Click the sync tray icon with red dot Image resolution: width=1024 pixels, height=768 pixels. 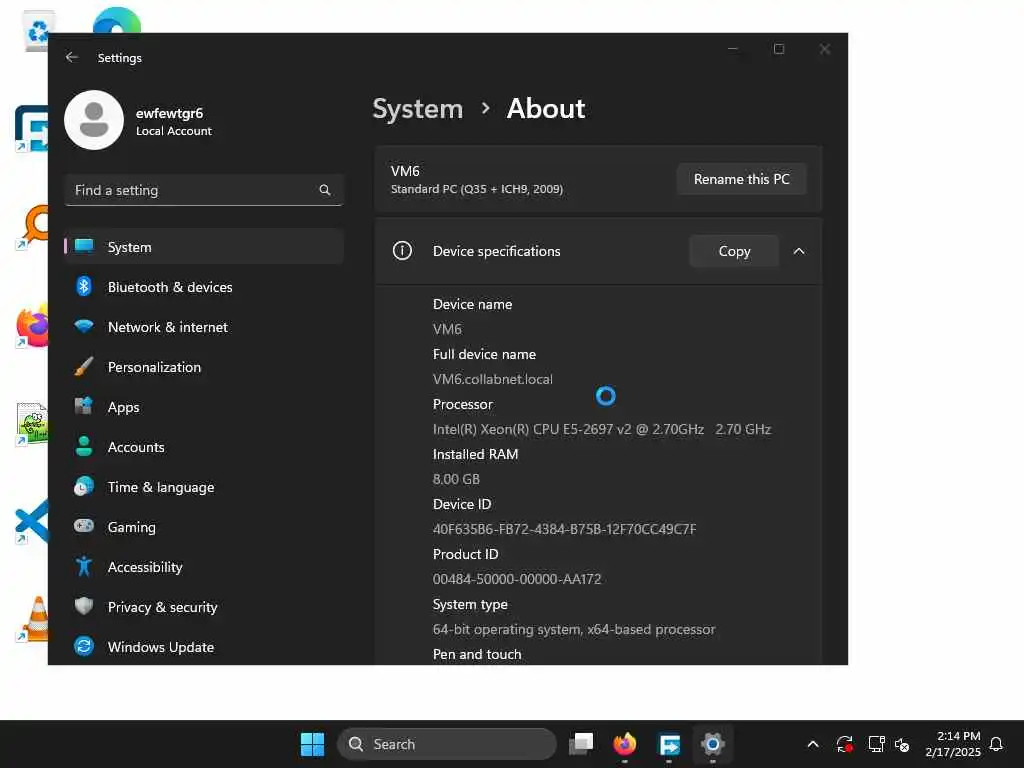(x=844, y=744)
